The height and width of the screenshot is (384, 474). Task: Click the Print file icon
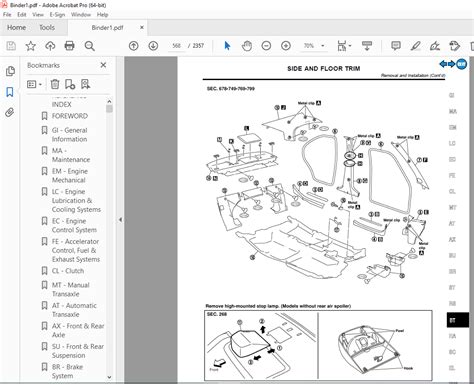pyautogui.click(x=70, y=46)
